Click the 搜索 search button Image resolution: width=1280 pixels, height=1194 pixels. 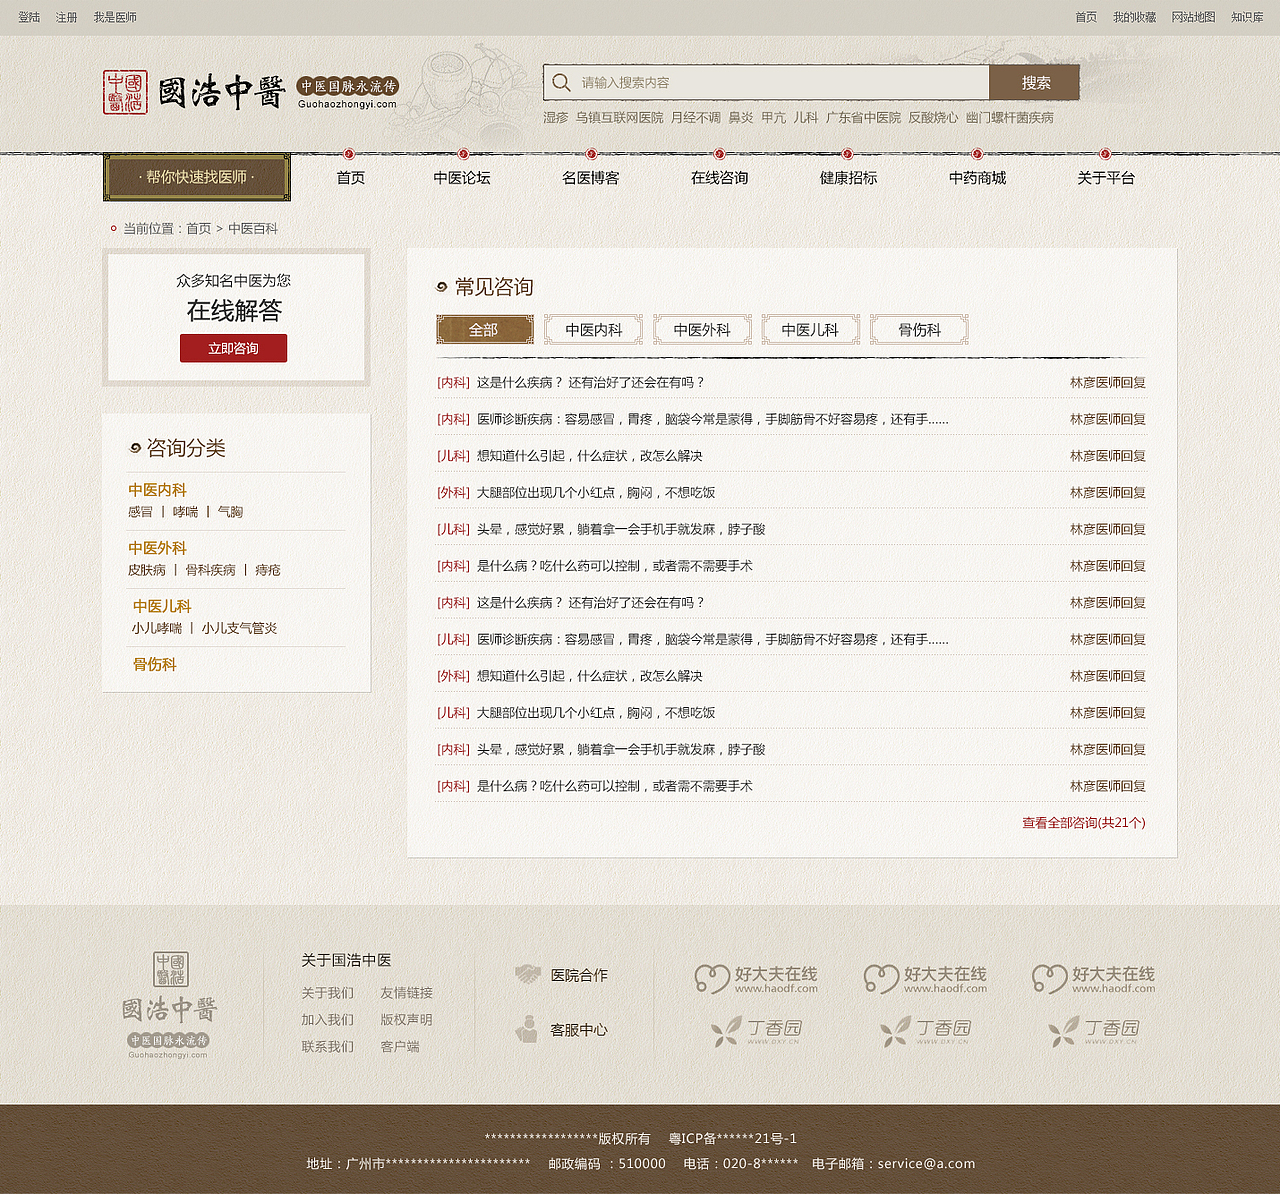coord(1035,83)
